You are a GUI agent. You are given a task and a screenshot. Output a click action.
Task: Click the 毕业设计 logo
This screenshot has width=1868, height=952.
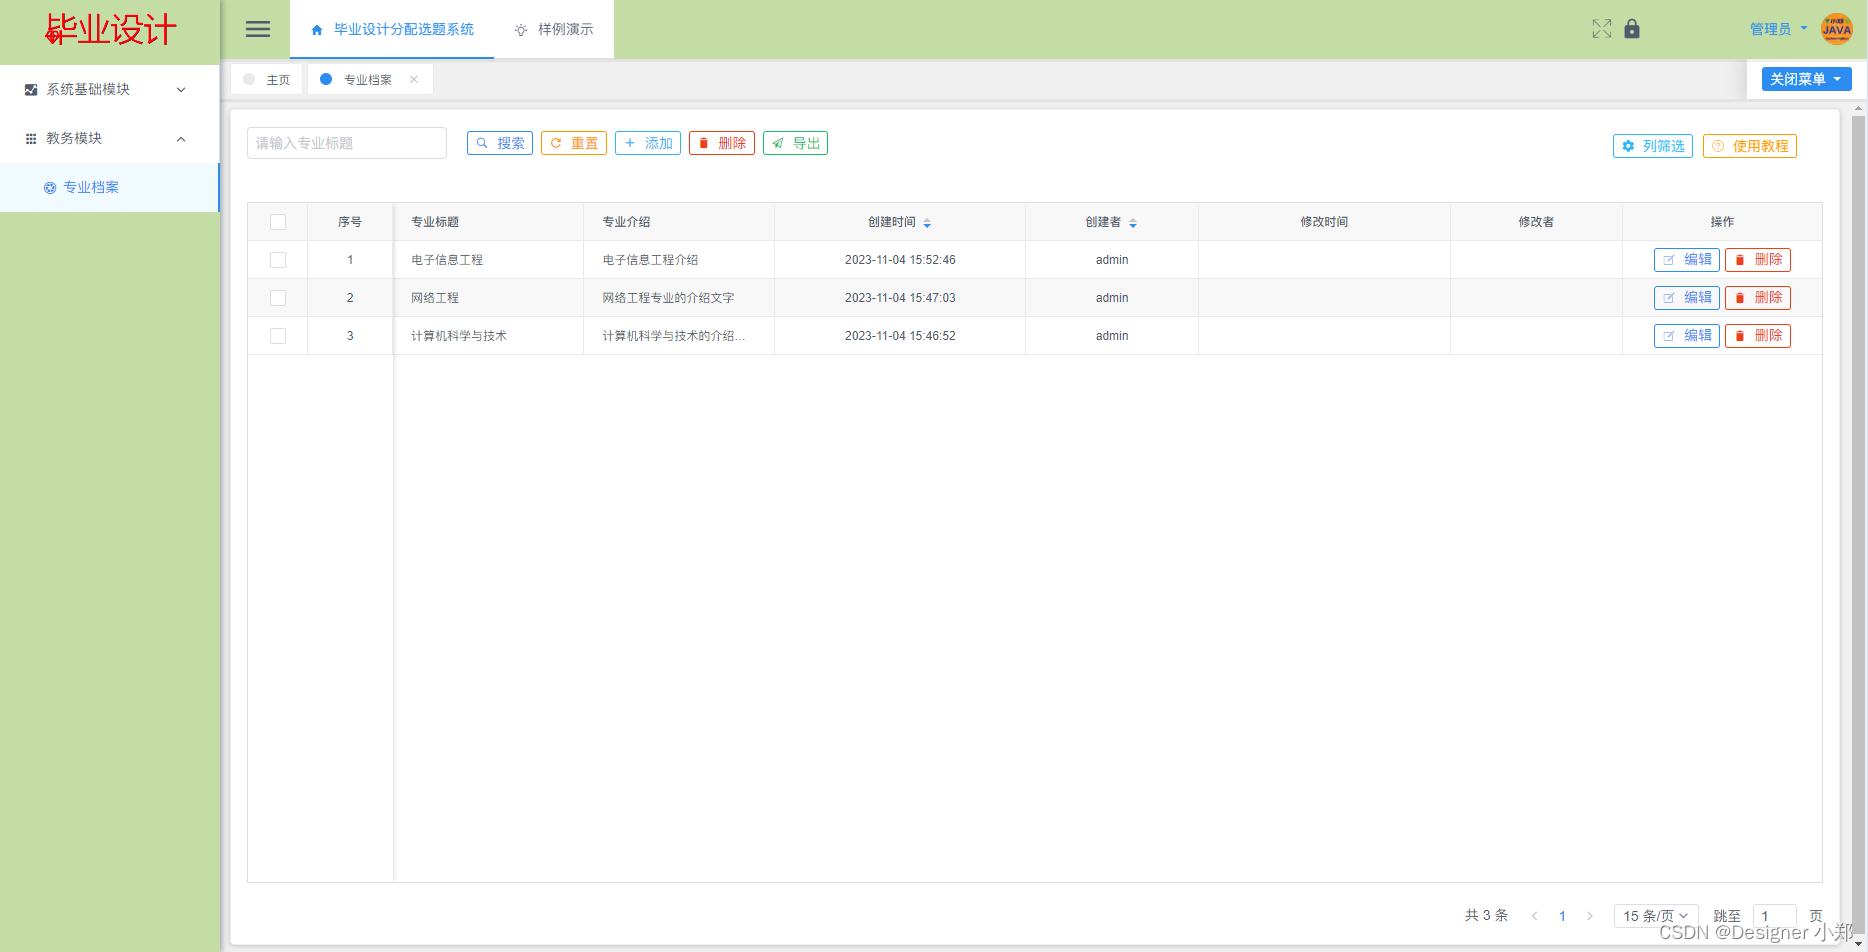pos(110,30)
